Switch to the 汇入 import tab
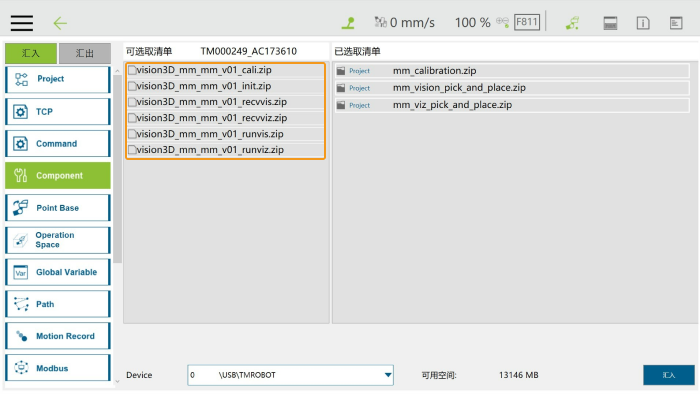The width and height of the screenshot is (700, 395). coord(31,53)
